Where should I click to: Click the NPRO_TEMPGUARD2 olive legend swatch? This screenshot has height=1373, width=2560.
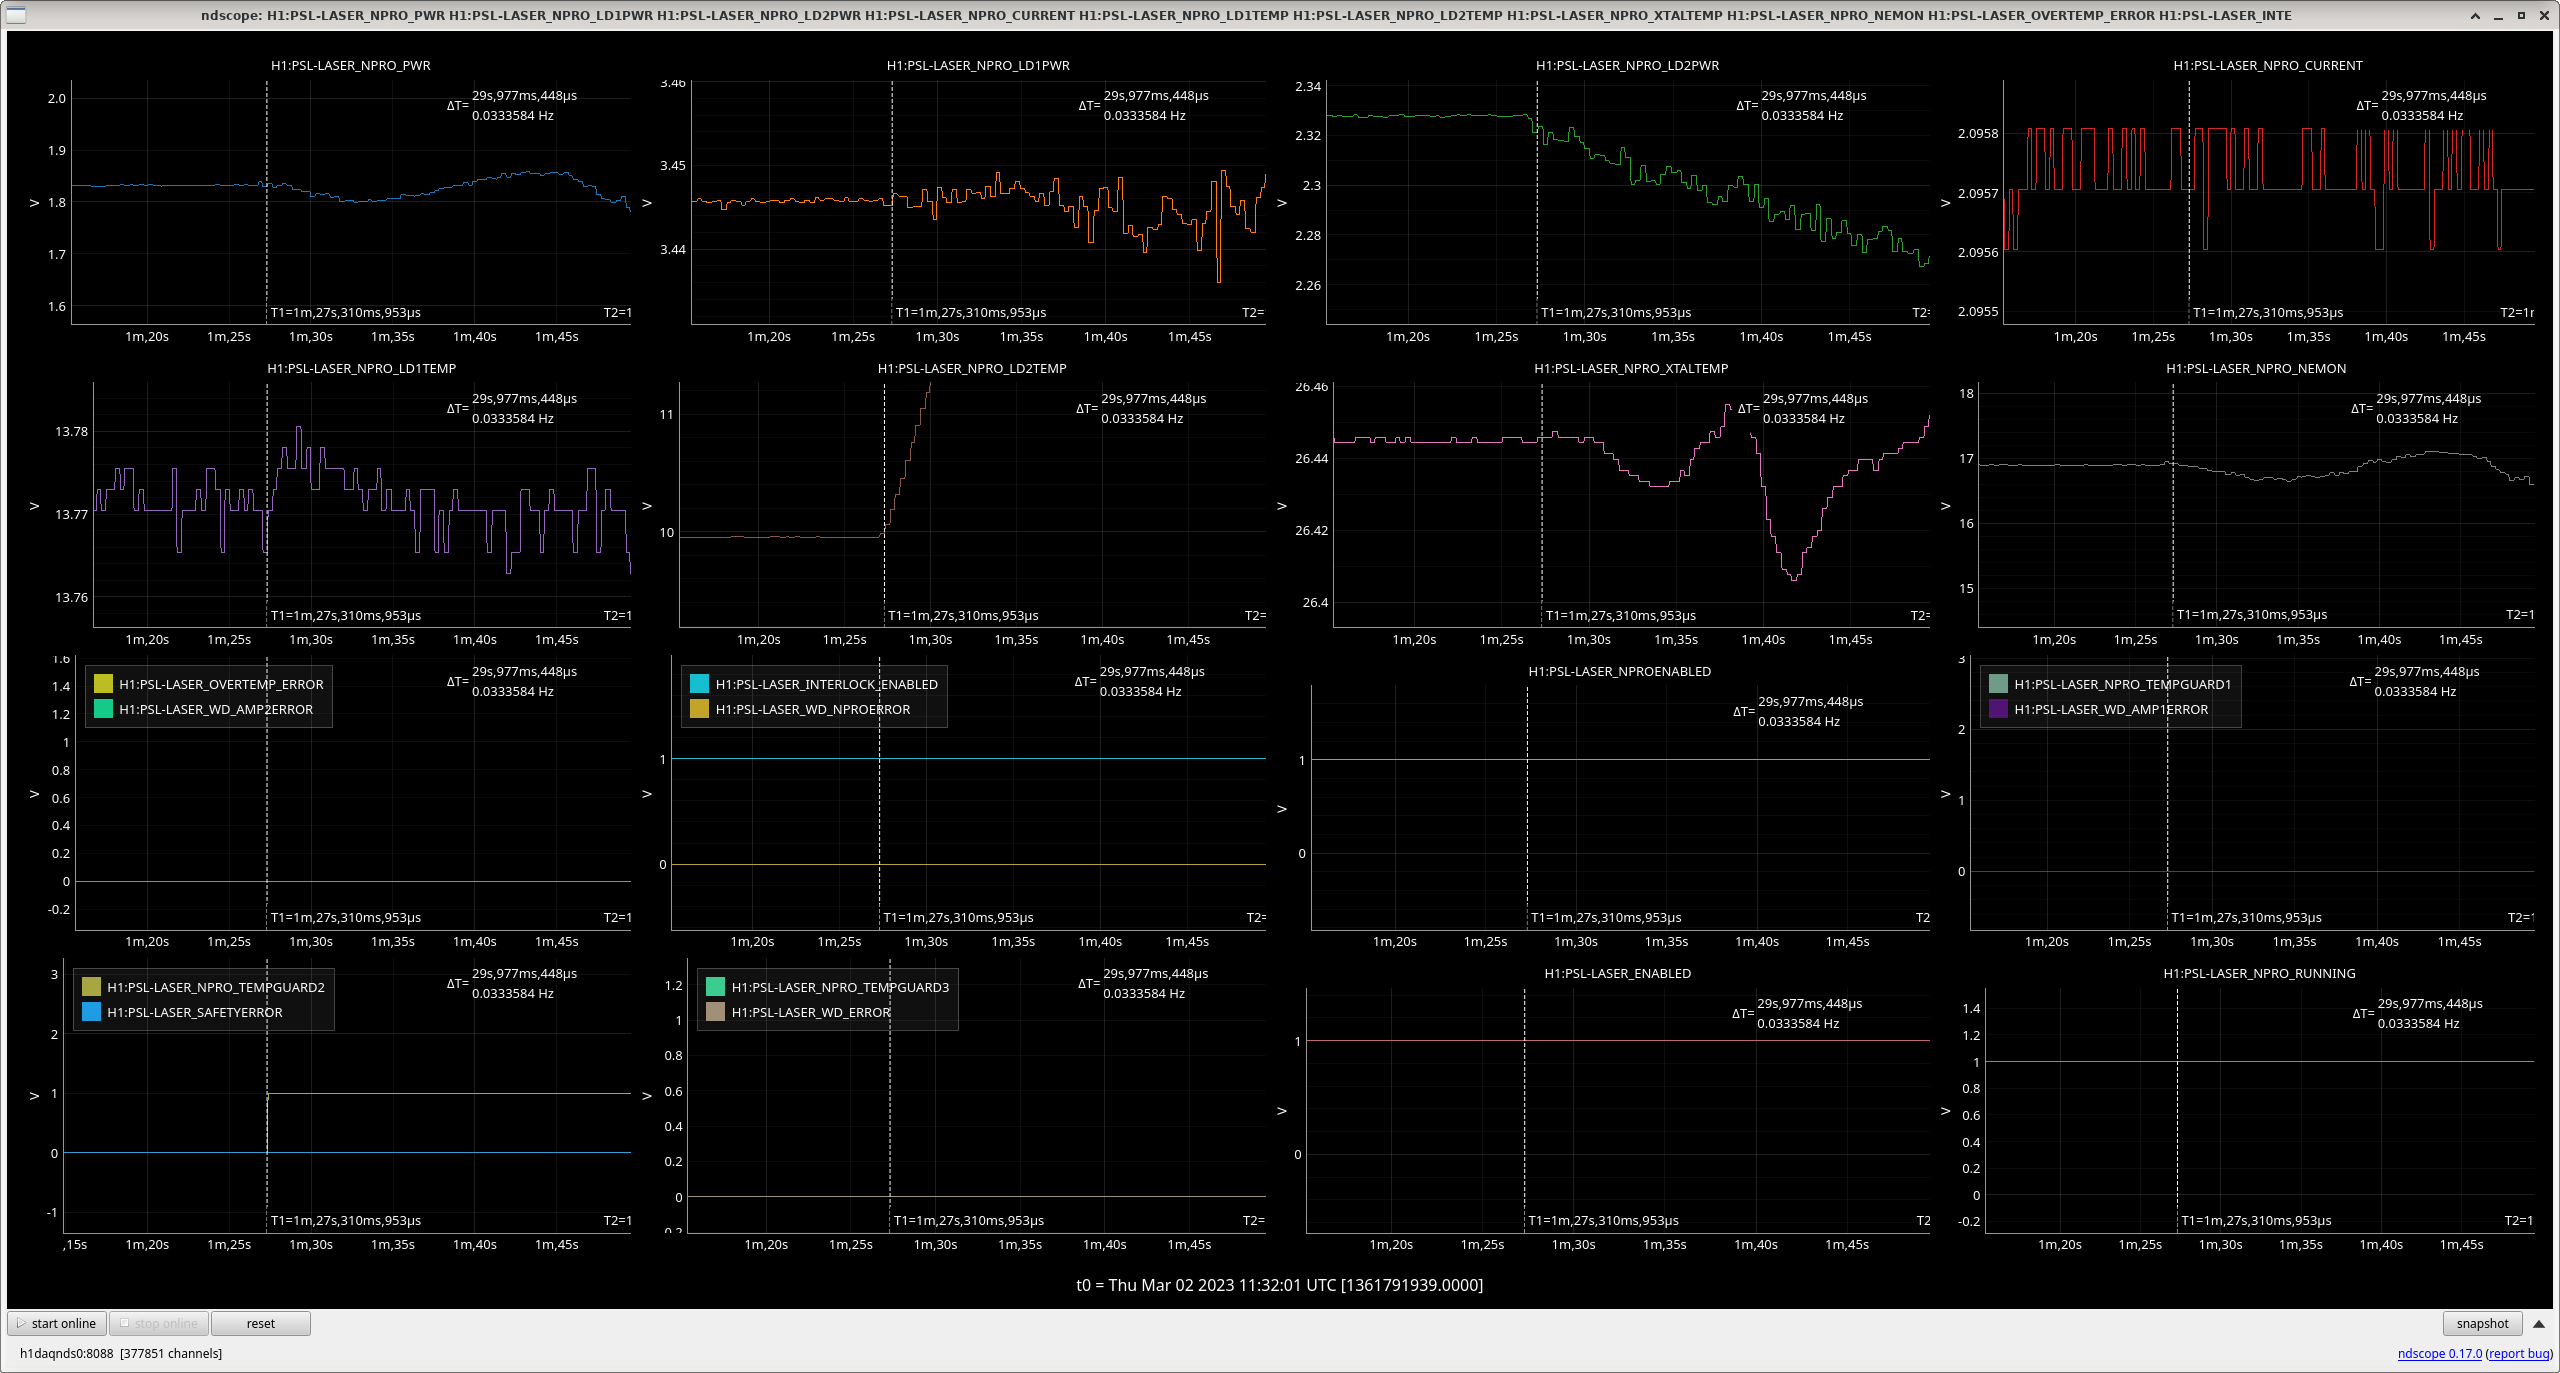coord(91,987)
